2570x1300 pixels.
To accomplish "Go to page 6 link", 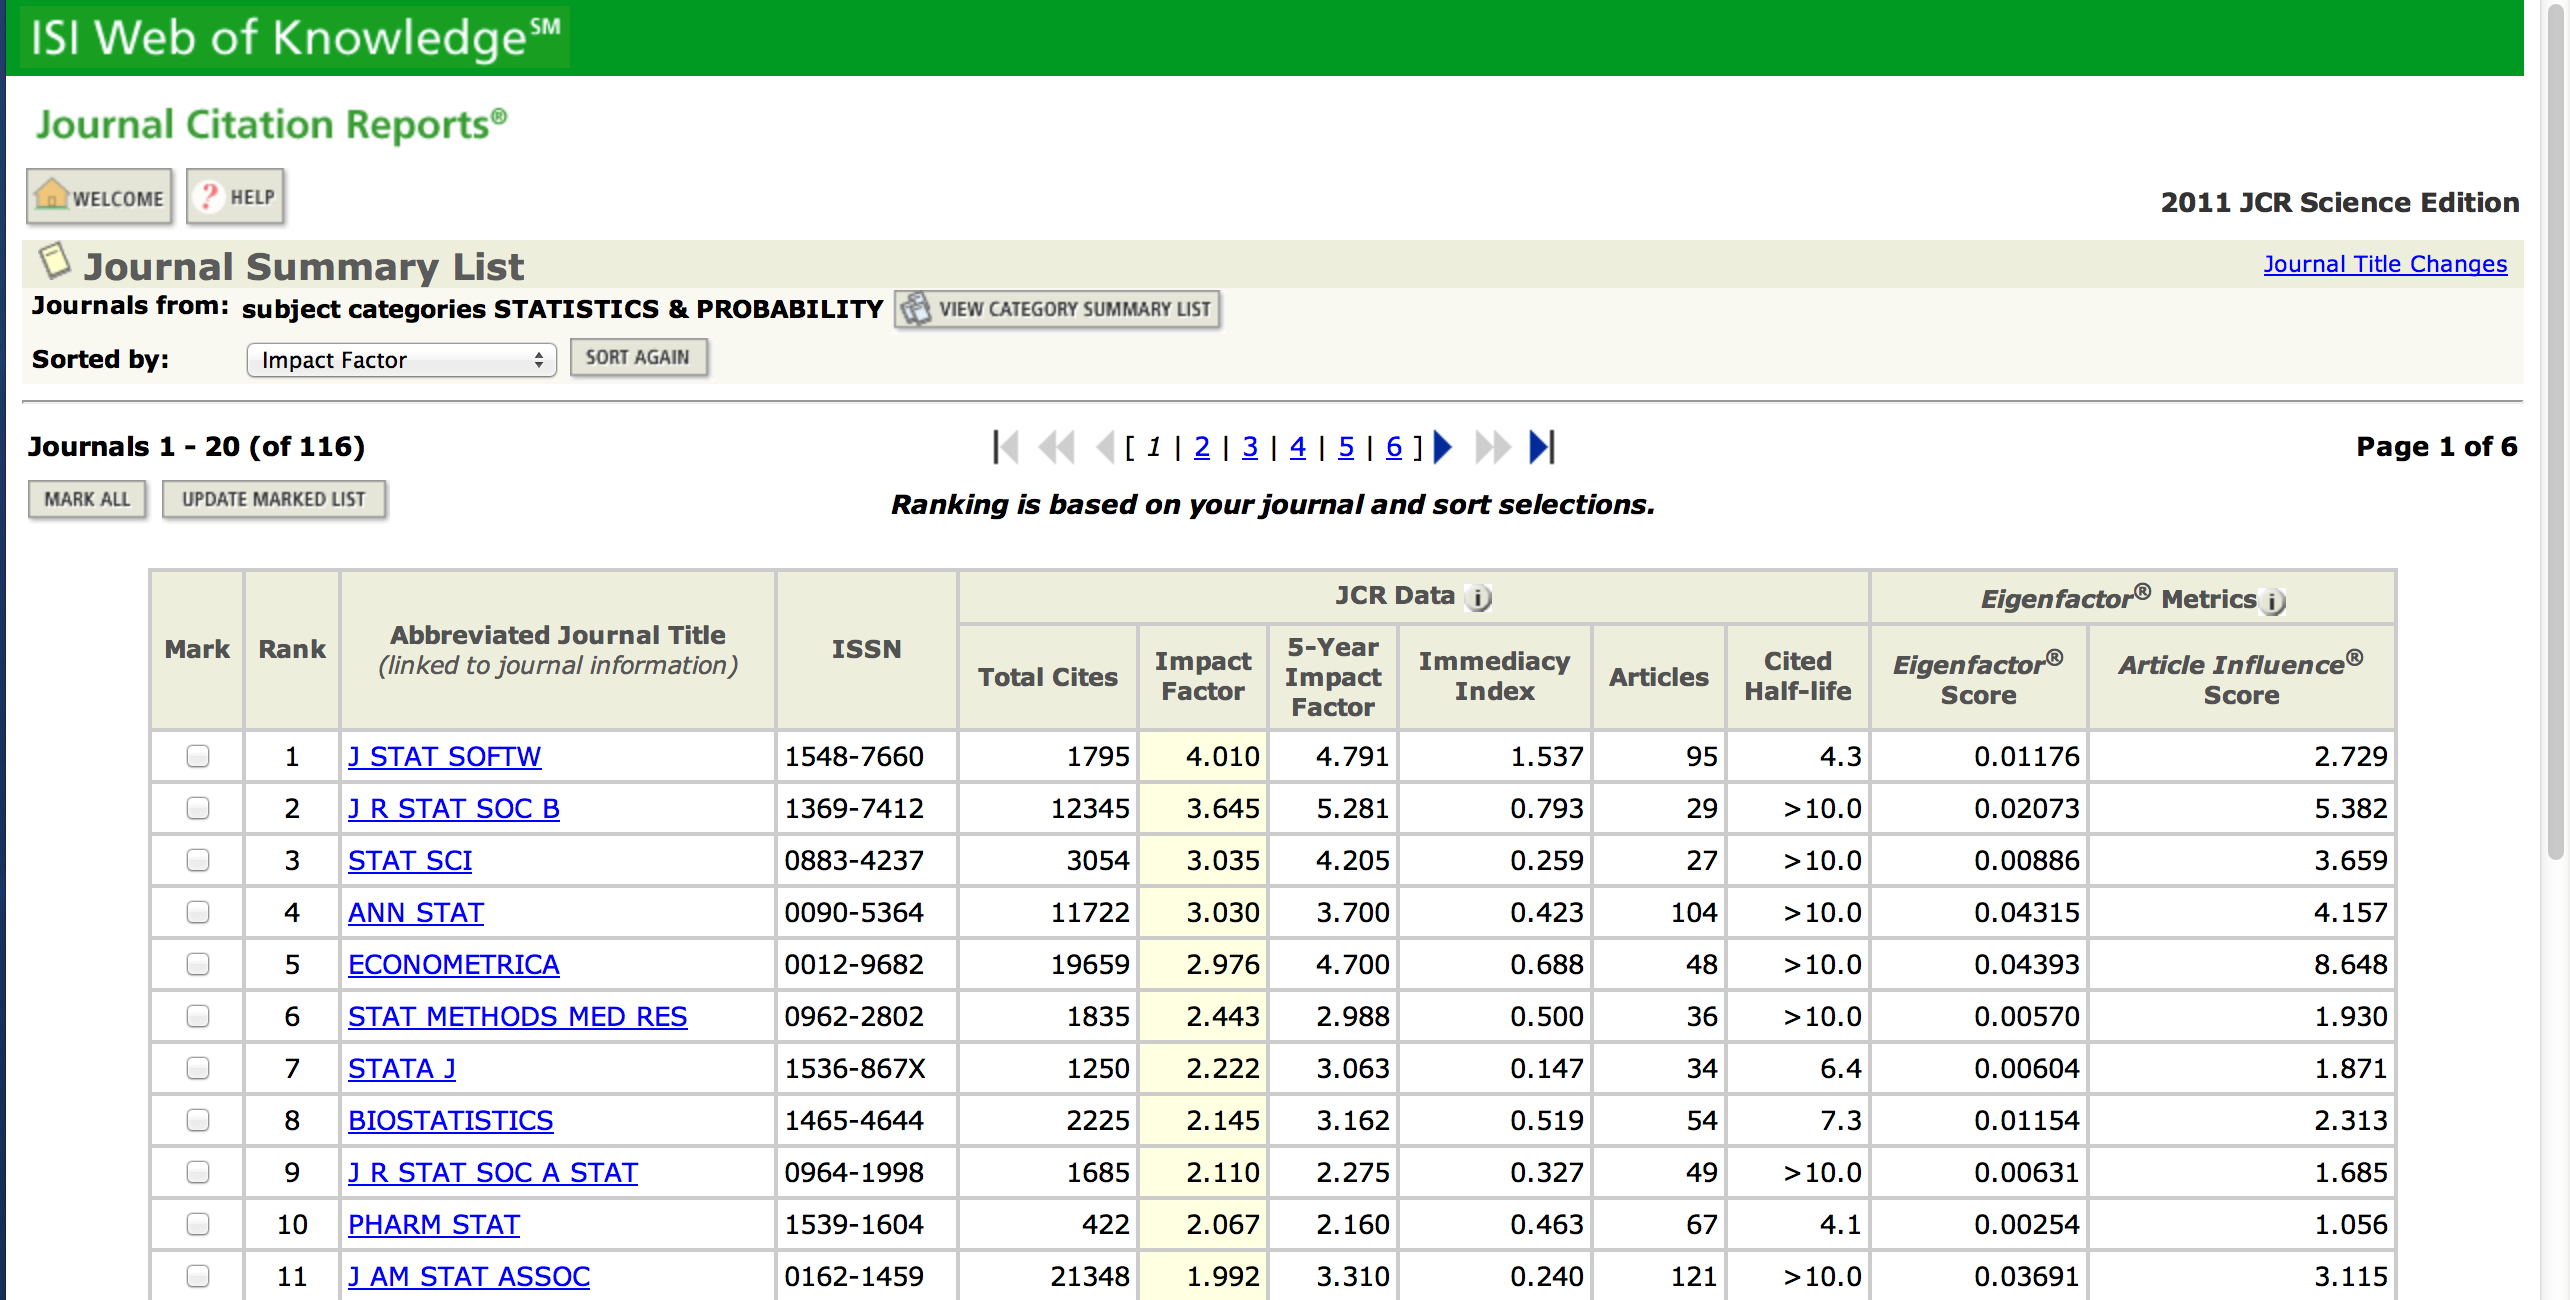I will click(x=1394, y=447).
